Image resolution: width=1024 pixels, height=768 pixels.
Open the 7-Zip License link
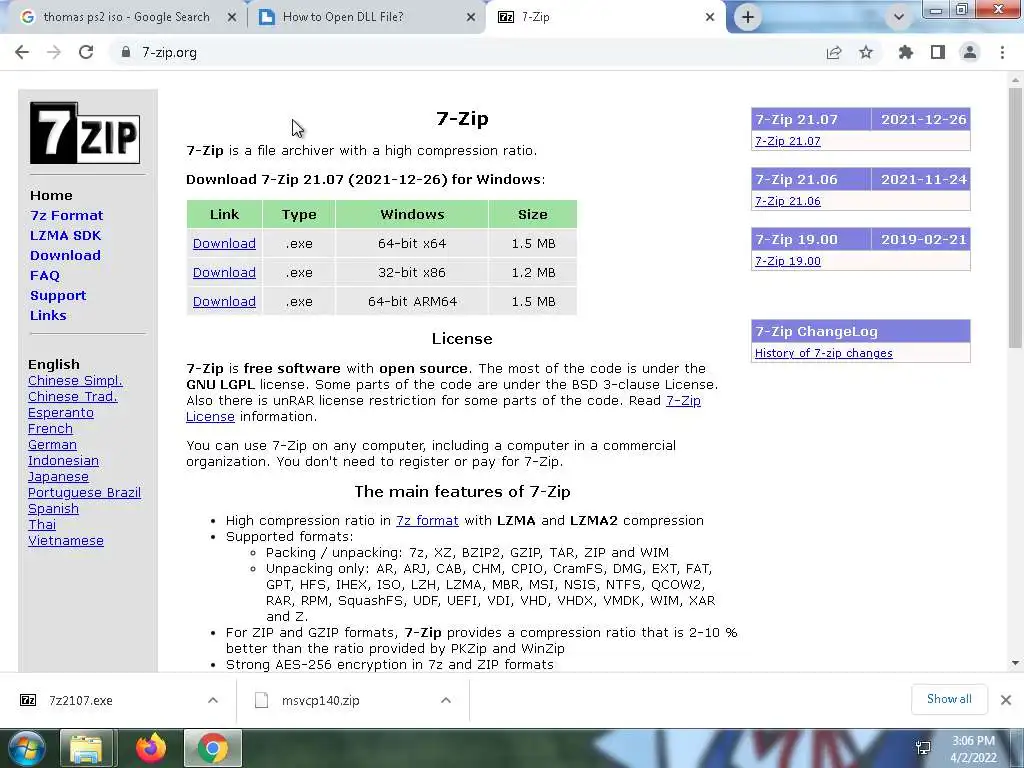click(683, 400)
